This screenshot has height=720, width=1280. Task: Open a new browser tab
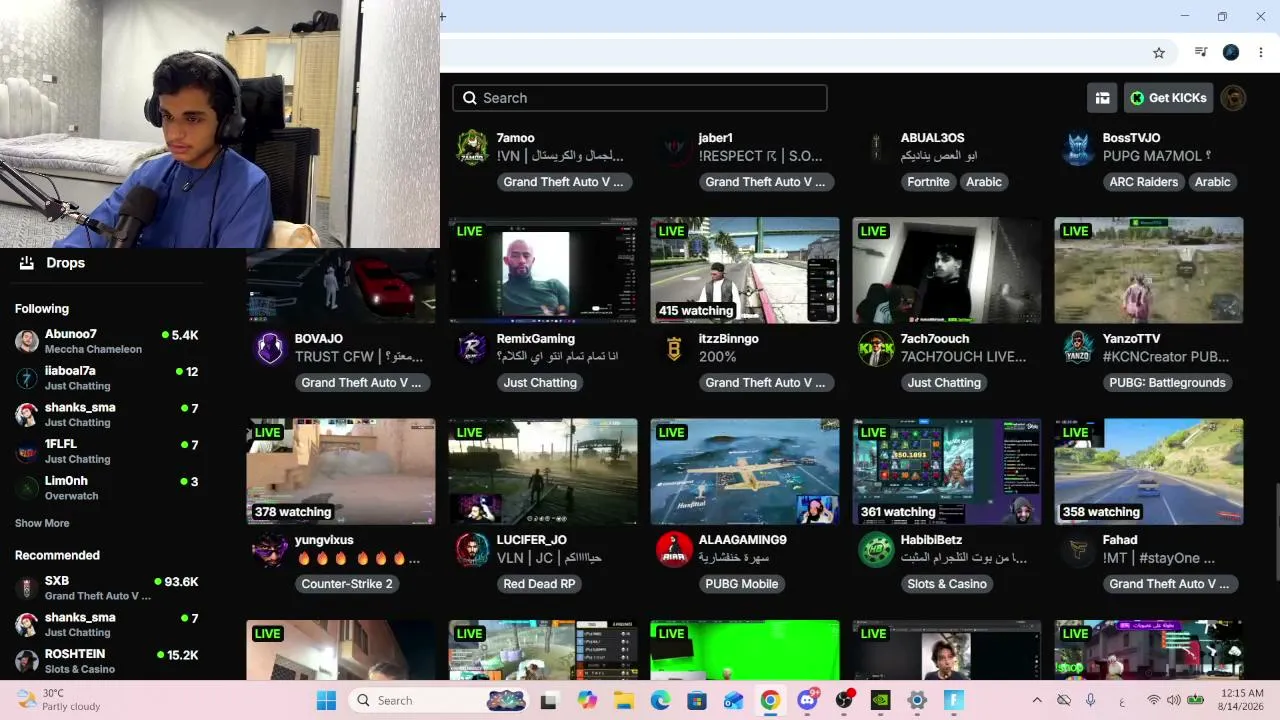(x=443, y=16)
